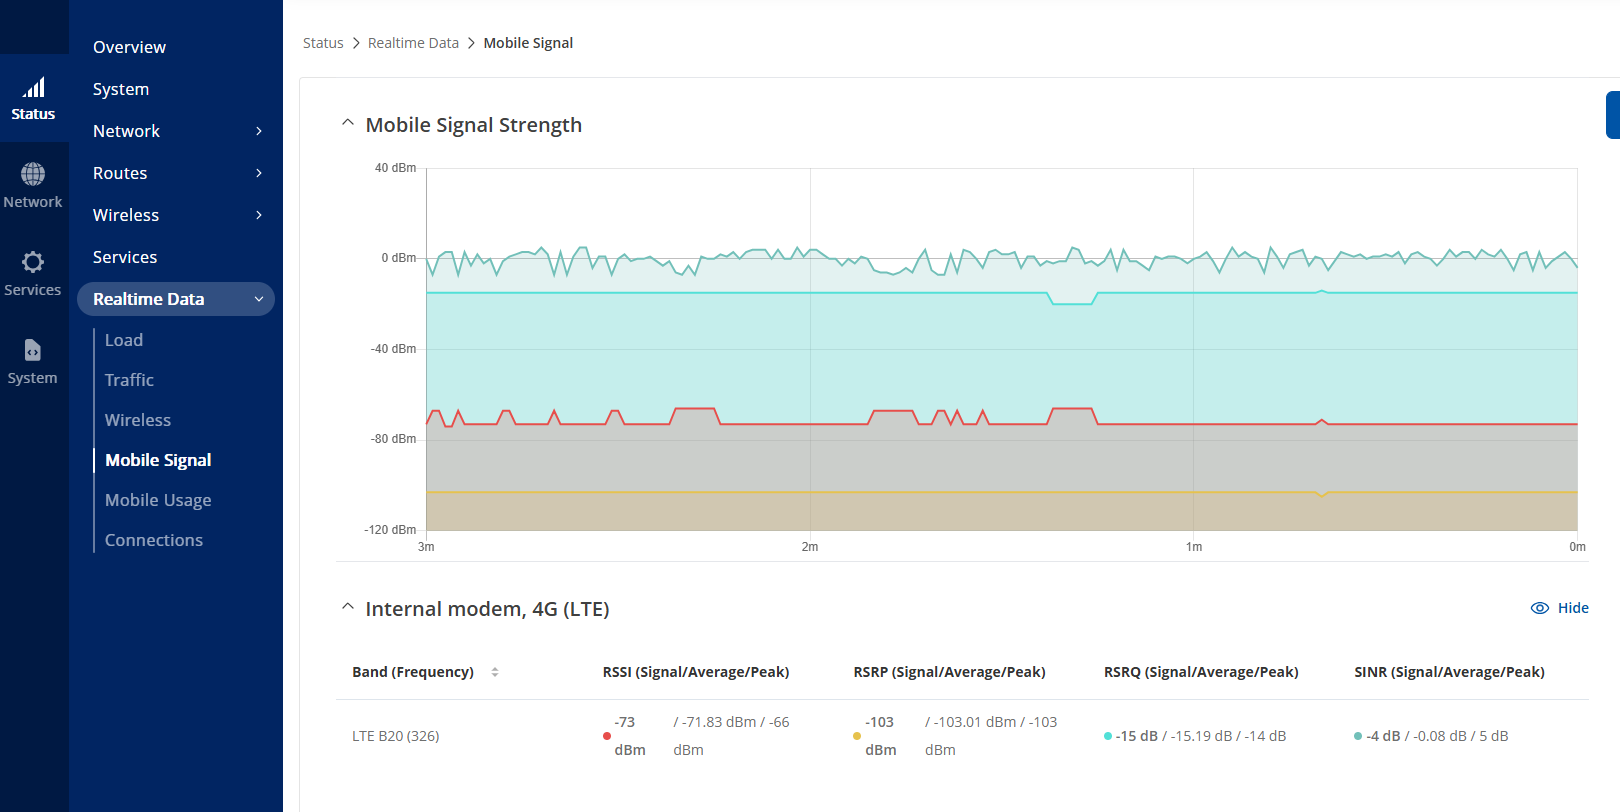Image resolution: width=1620 pixels, height=812 pixels.
Task: Click the yellow RSRP indicator dot
Action: tap(857, 736)
